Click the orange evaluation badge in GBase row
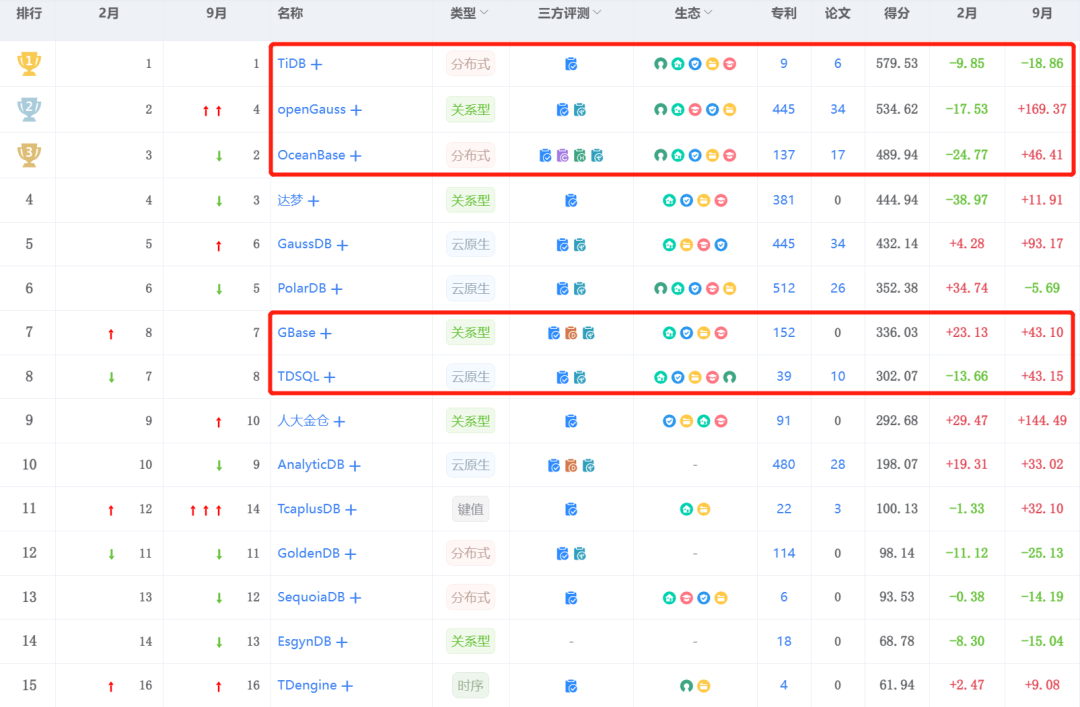The height and width of the screenshot is (707, 1080). click(571, 334)
